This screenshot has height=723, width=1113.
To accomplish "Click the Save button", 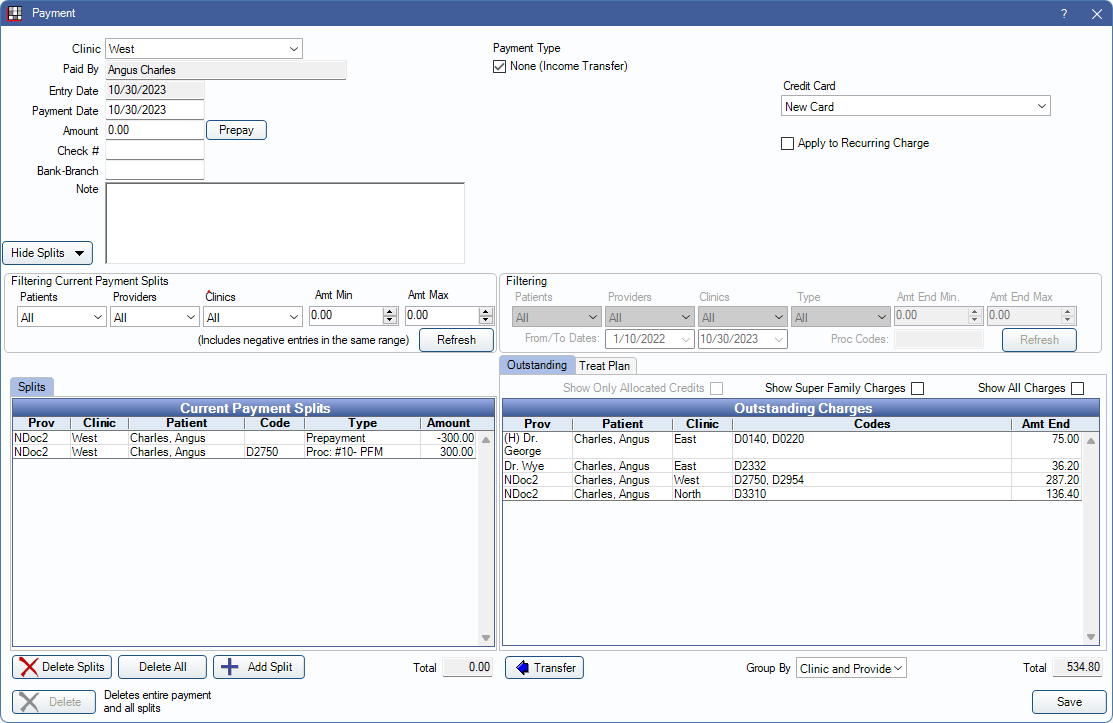I will coord(1069,702).
